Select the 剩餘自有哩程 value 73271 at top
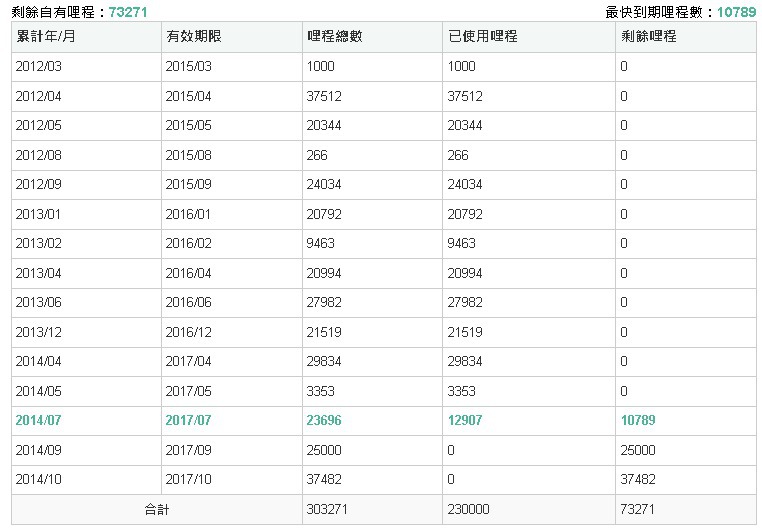762x529 pixels. tap(128, 12)
